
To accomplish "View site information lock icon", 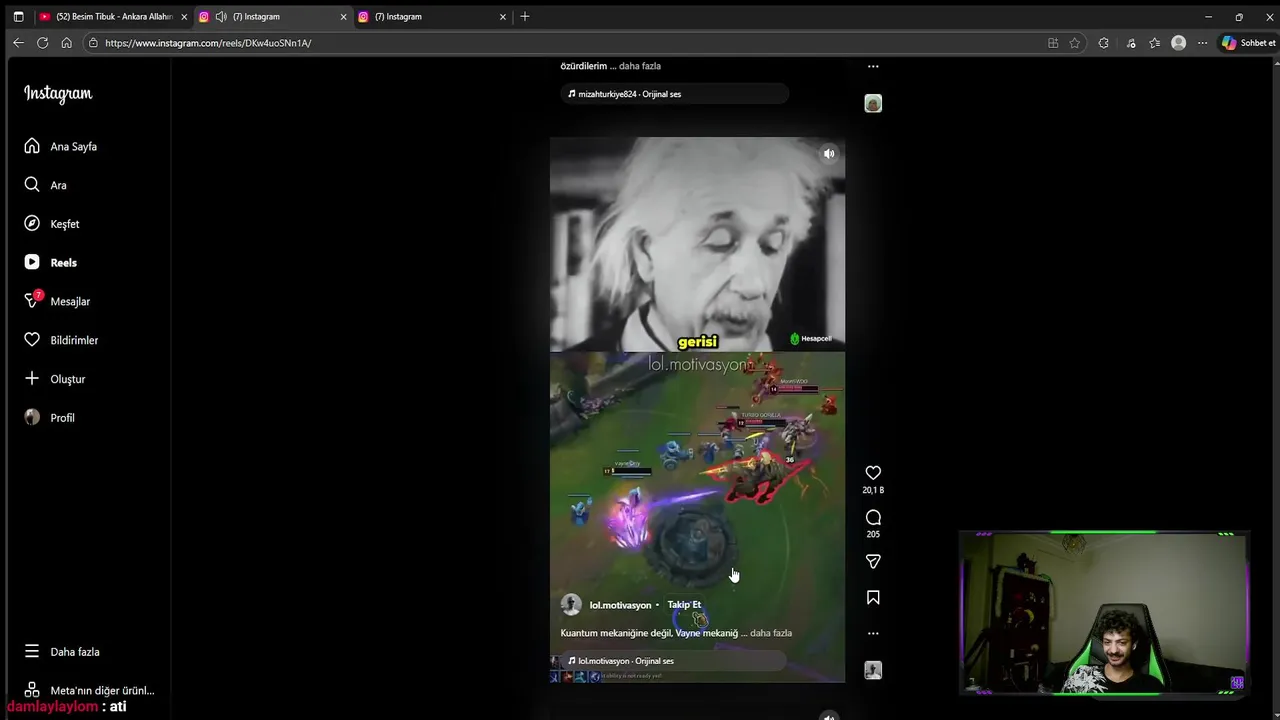I will pos(93,43).
